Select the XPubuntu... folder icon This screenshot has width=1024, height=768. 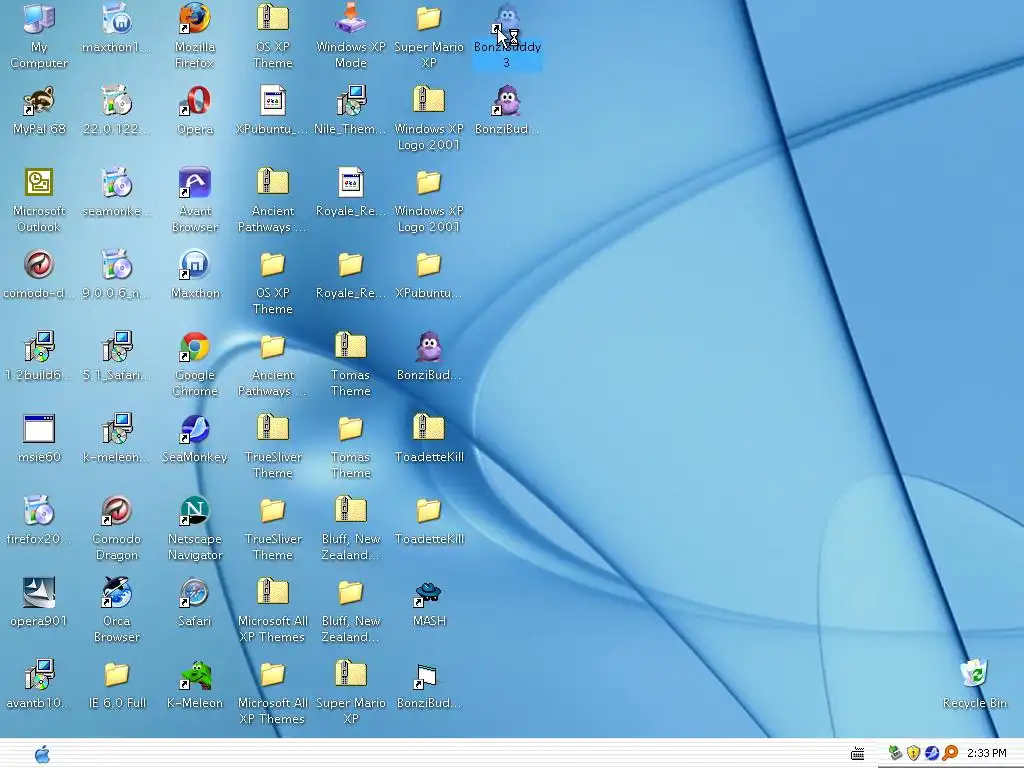[x=428, y=264]
